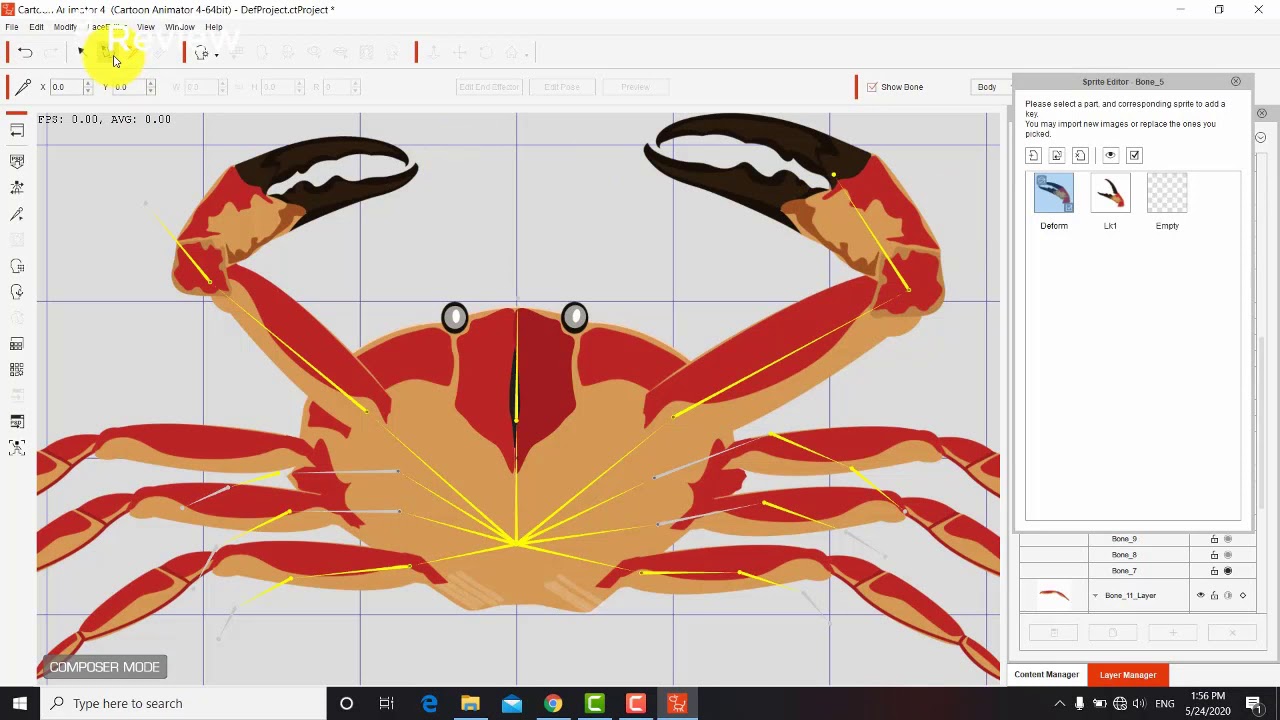1280x720 pixels.
Task: Click the lower grid icon in left sidebar
Action: tap(17, 370)
